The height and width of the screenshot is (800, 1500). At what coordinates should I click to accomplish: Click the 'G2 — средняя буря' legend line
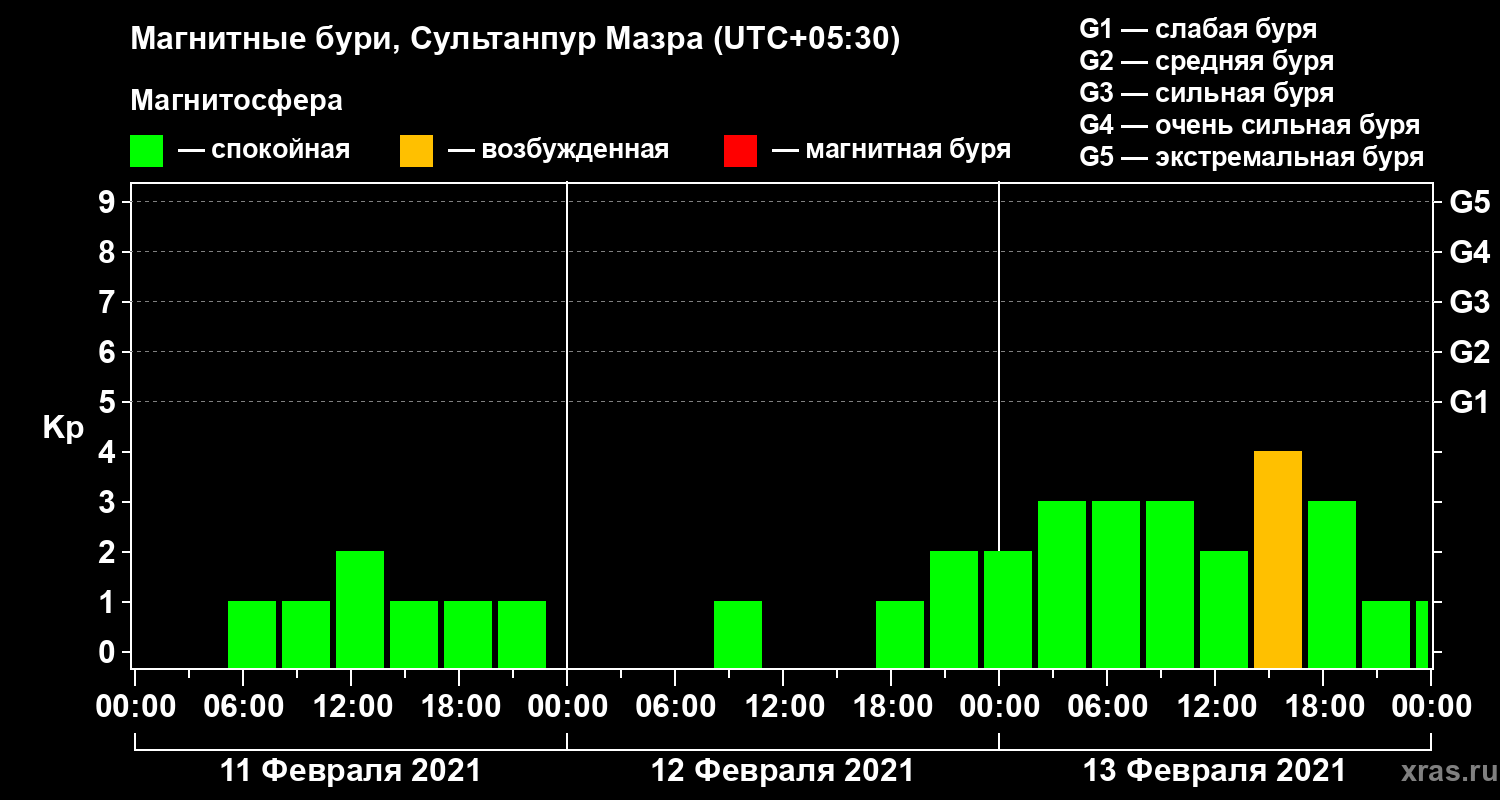pyautogui.click(x=1206, y=61)
